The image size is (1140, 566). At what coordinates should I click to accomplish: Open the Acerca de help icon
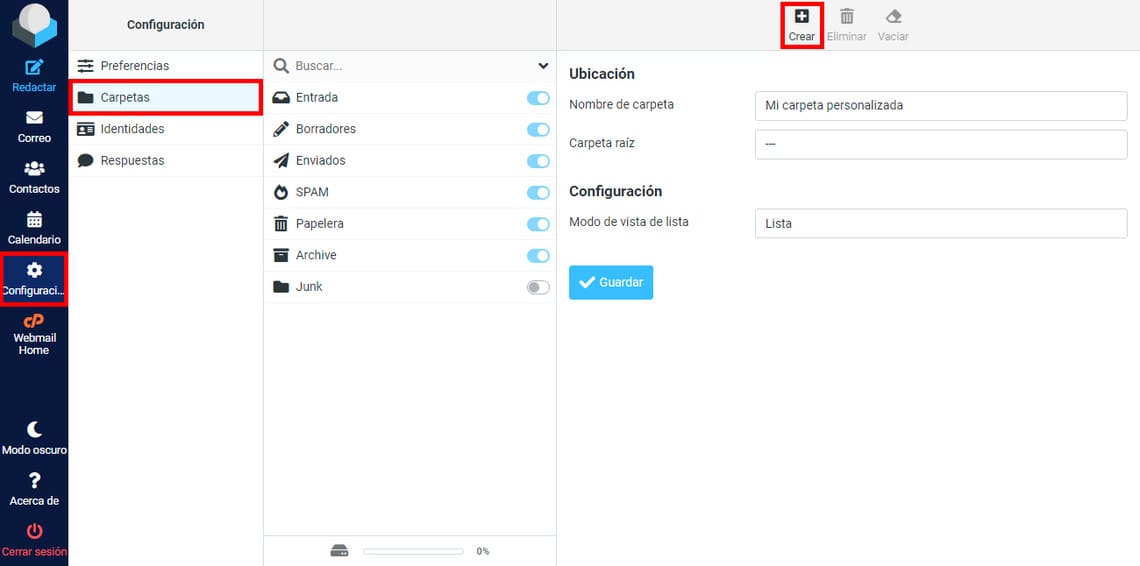34,481
